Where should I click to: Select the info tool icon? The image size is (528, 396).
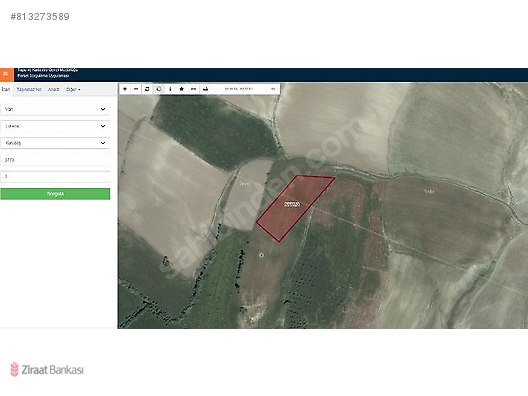tap(170, 89)
